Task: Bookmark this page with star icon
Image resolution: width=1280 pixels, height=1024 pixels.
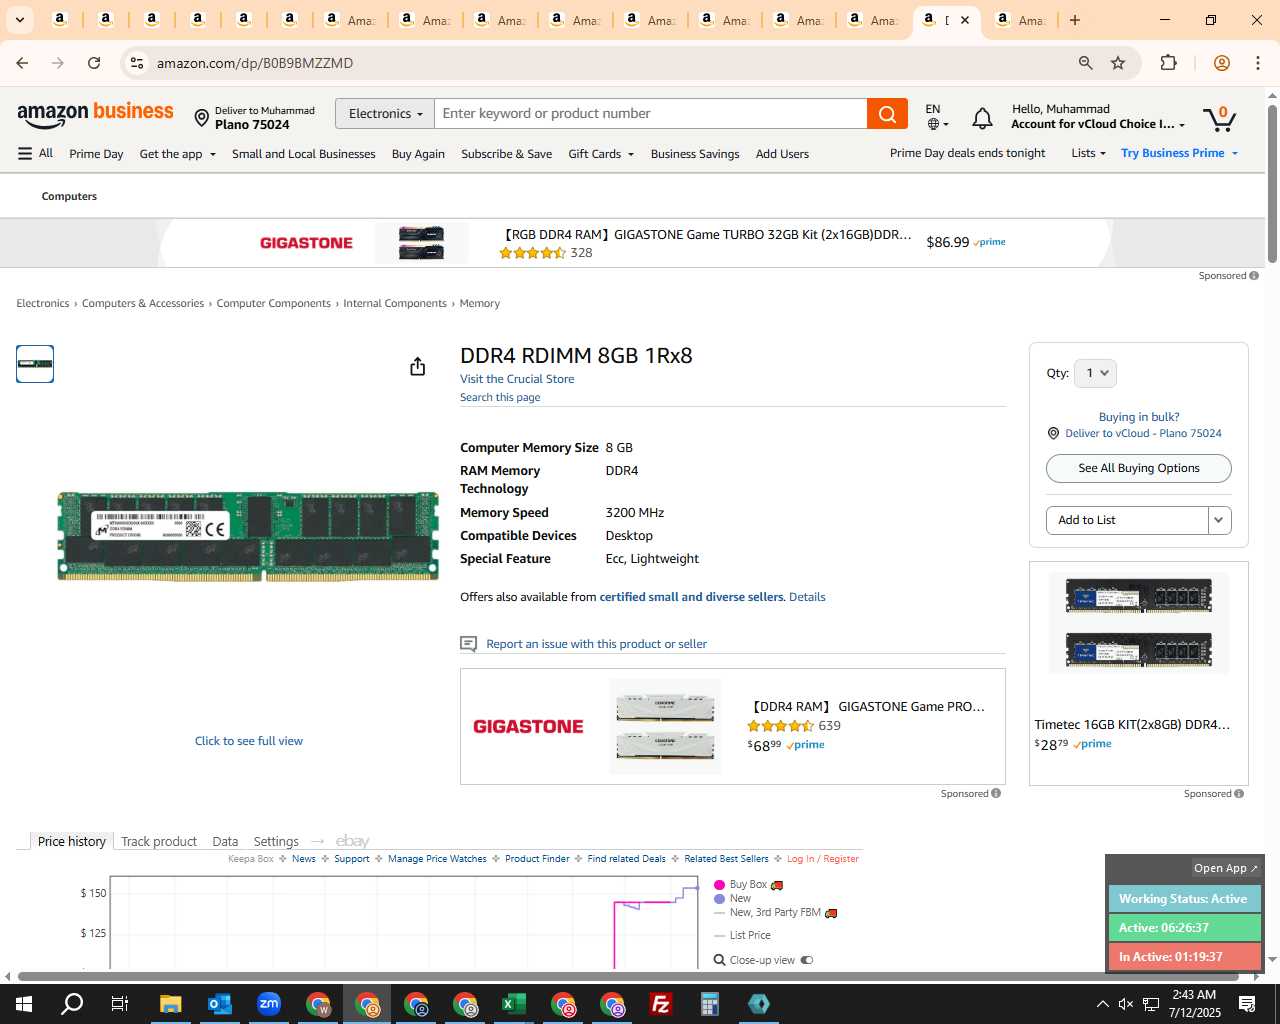Action: tap(1118, 63)
